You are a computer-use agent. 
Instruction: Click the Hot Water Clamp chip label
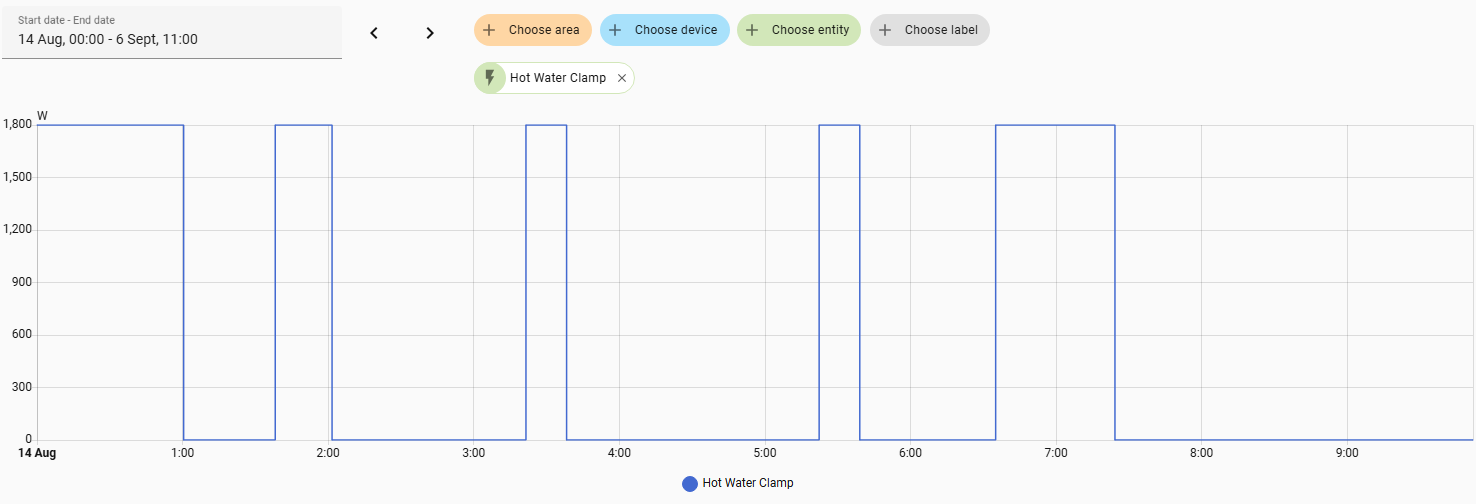(557, 78)
